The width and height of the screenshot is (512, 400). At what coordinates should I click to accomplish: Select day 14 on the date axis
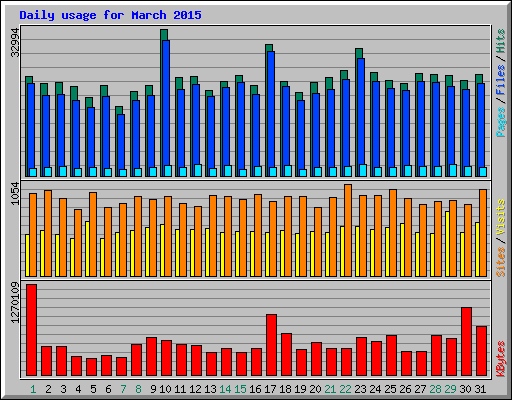pos(225,389)
